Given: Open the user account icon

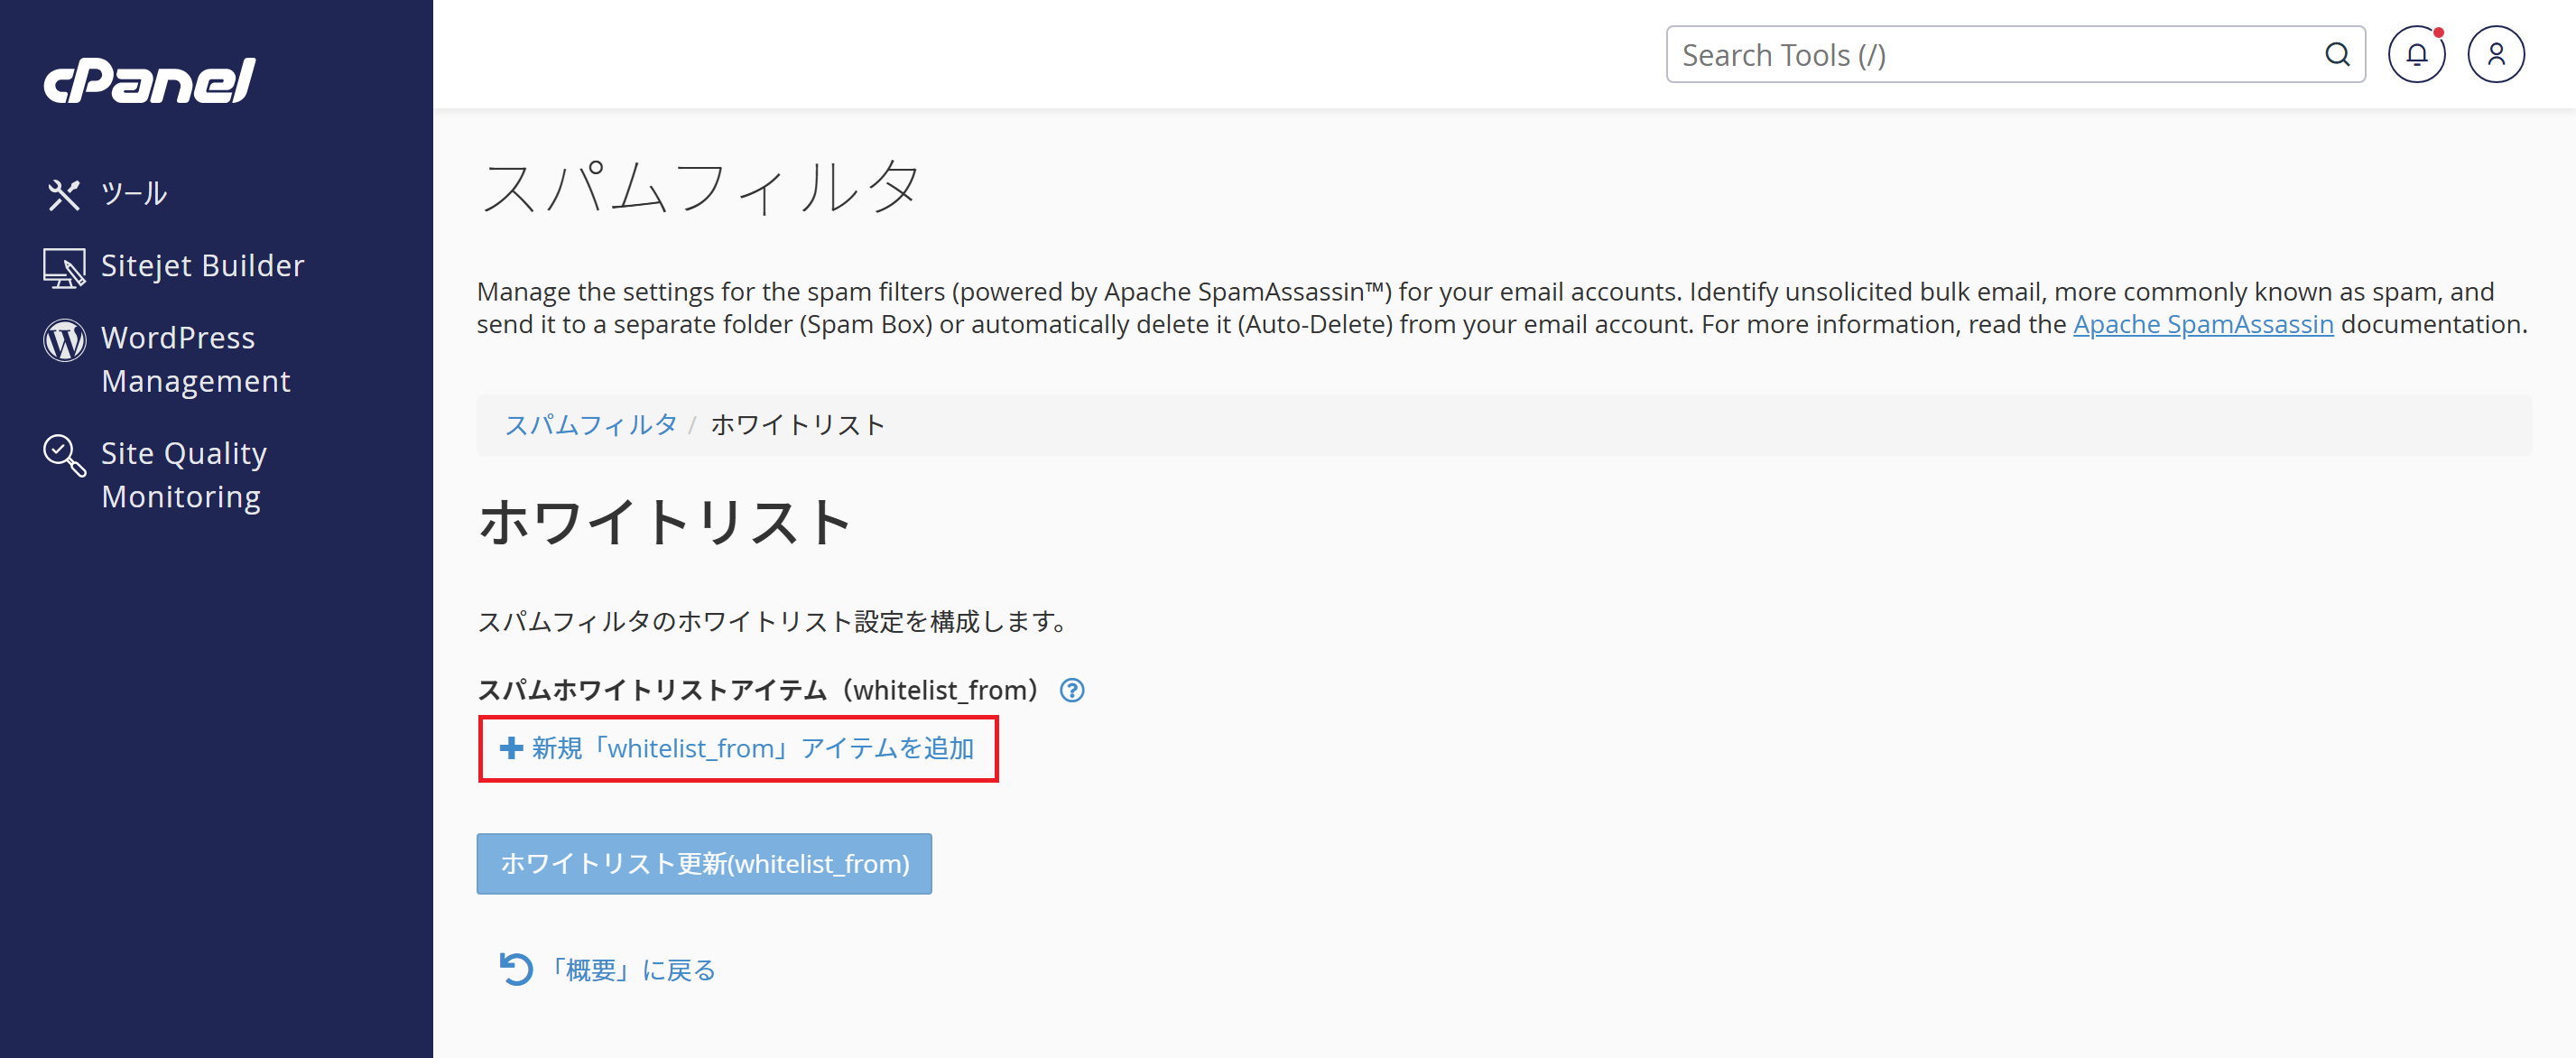Looking at the screenshot, I should [x=2496, y=55].
